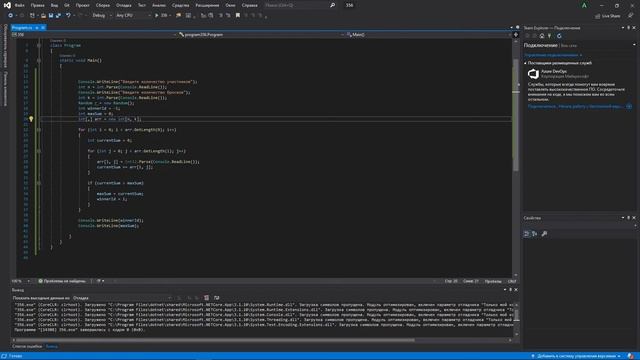Click the Team Explorer manage connections plug icon
The image size is (640, 360).
(x=550, y=36)
